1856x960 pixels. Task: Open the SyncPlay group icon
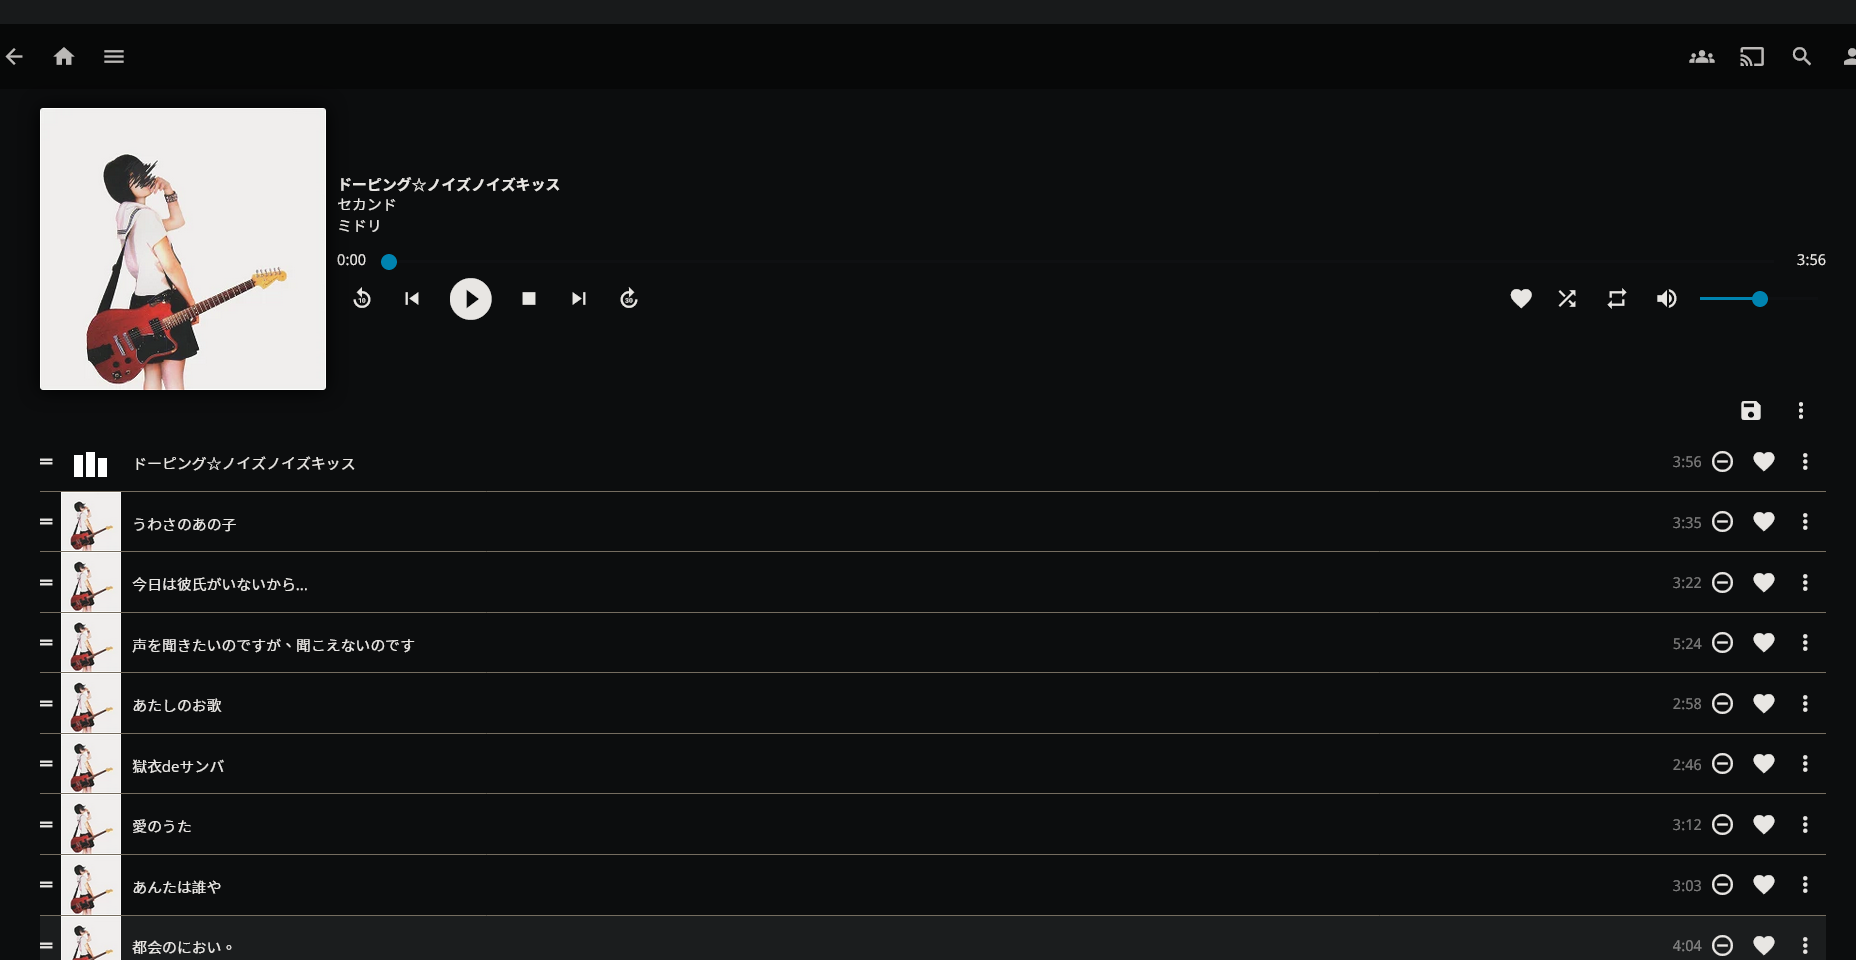coord(1701,57)
